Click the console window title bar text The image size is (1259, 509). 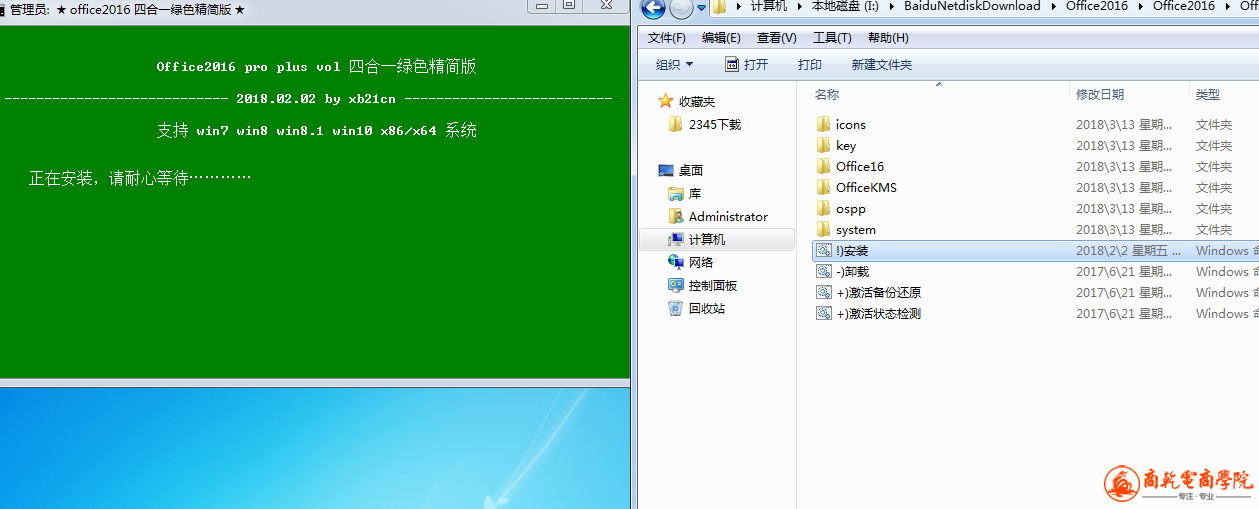[x=127, y=9]
